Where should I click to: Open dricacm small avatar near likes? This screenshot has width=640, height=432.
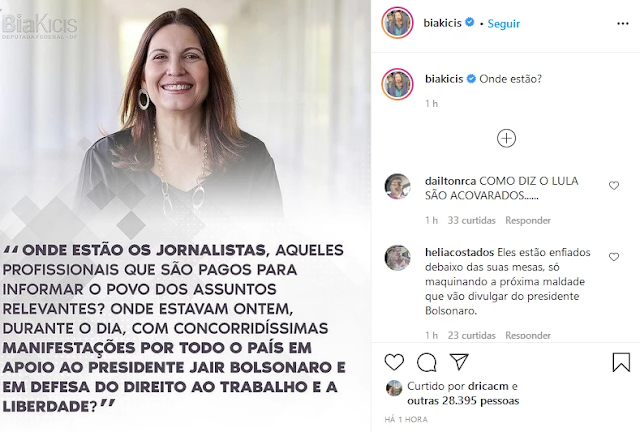coord(394,388)
